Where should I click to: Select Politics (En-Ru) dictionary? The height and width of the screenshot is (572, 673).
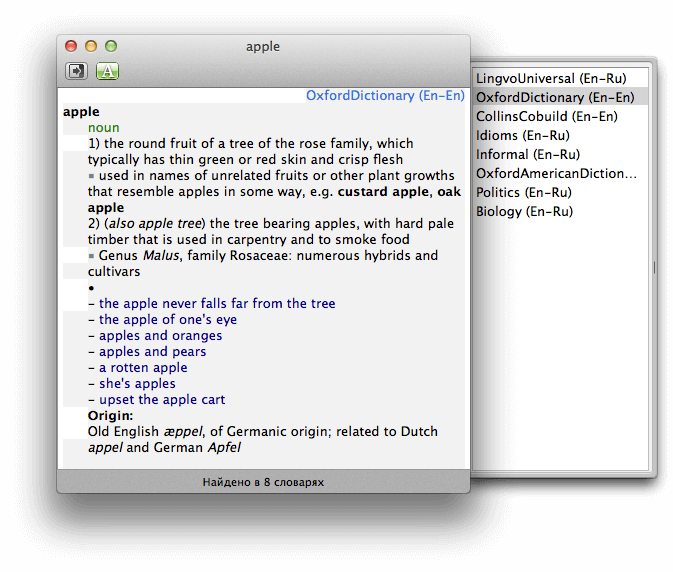coord(560,192)
